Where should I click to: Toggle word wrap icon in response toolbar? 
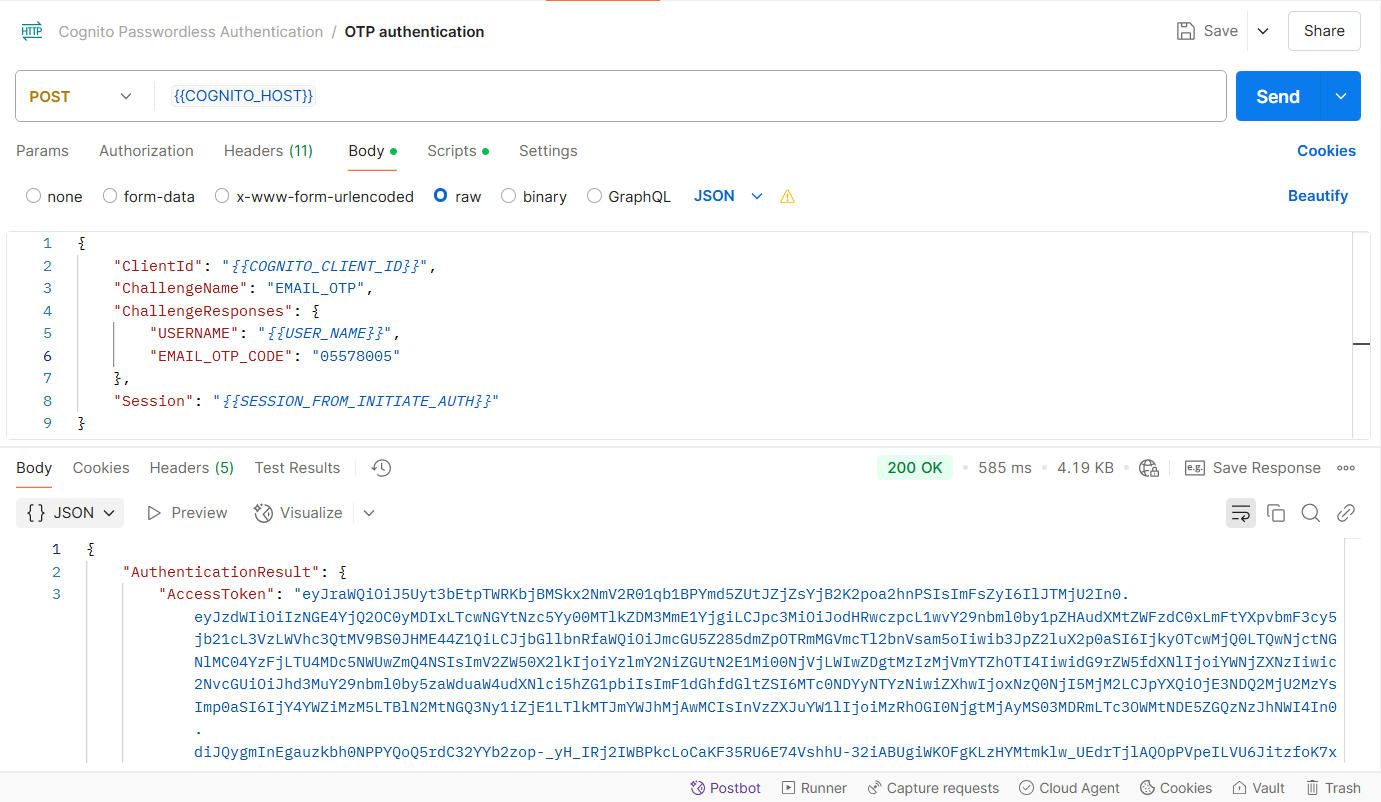tap(1240, 513)
